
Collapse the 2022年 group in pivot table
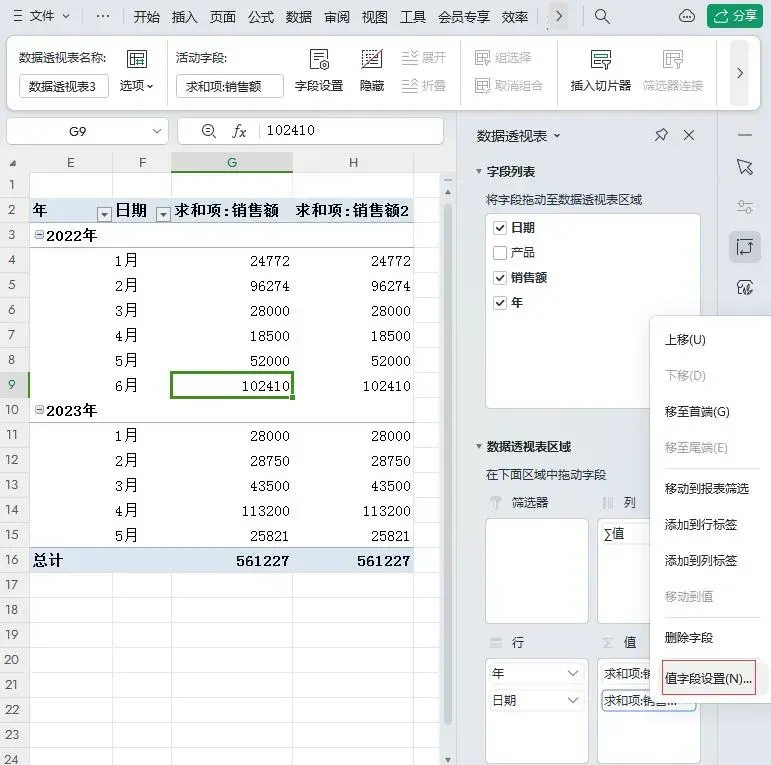pos(39,235)
